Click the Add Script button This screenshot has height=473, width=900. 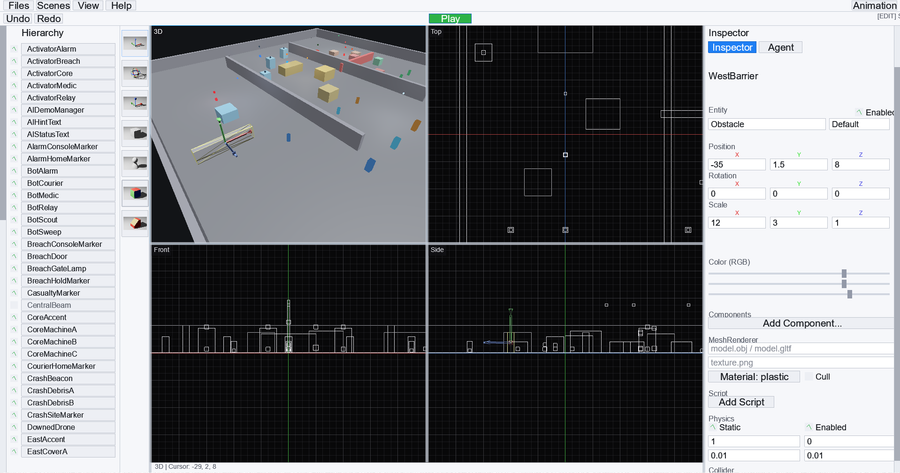click(741, 402)
